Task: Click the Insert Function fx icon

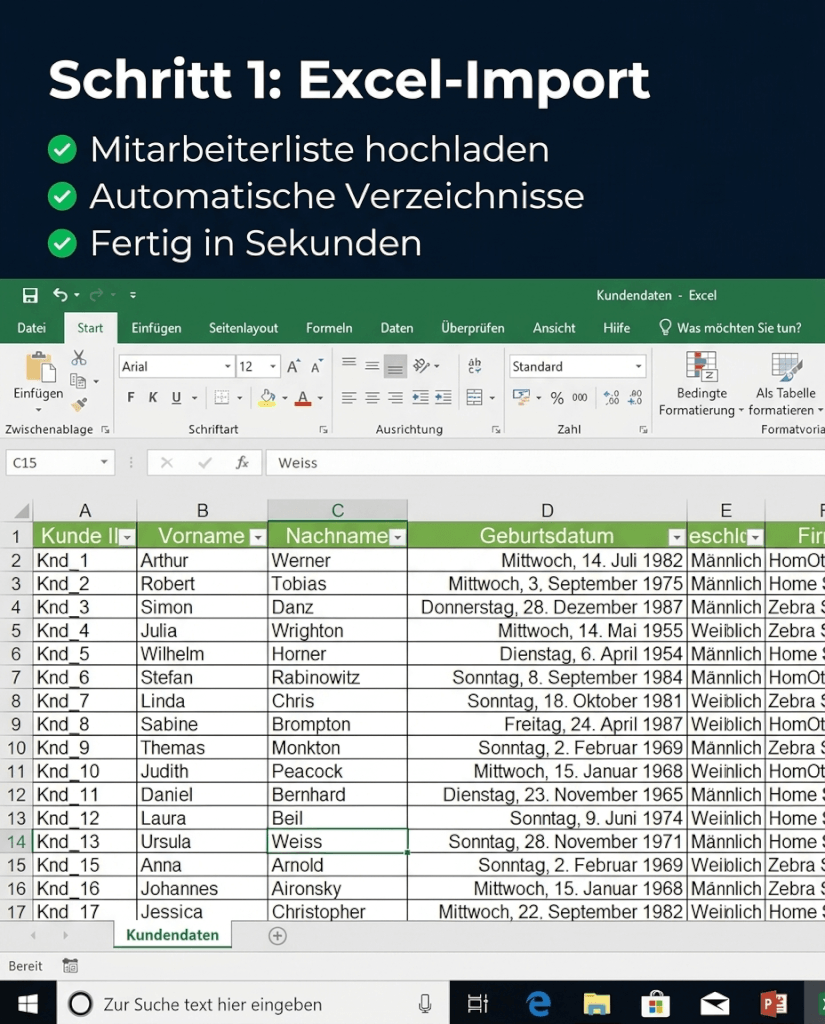Action: tap(242, 462)
